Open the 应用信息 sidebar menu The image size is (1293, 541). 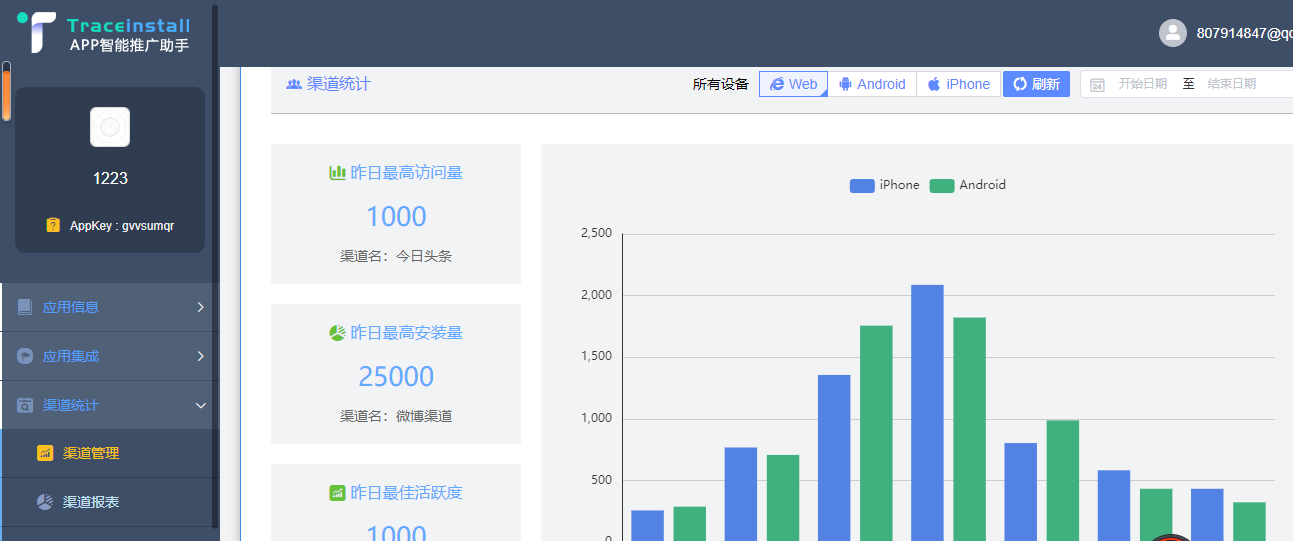tap(110, 307)
